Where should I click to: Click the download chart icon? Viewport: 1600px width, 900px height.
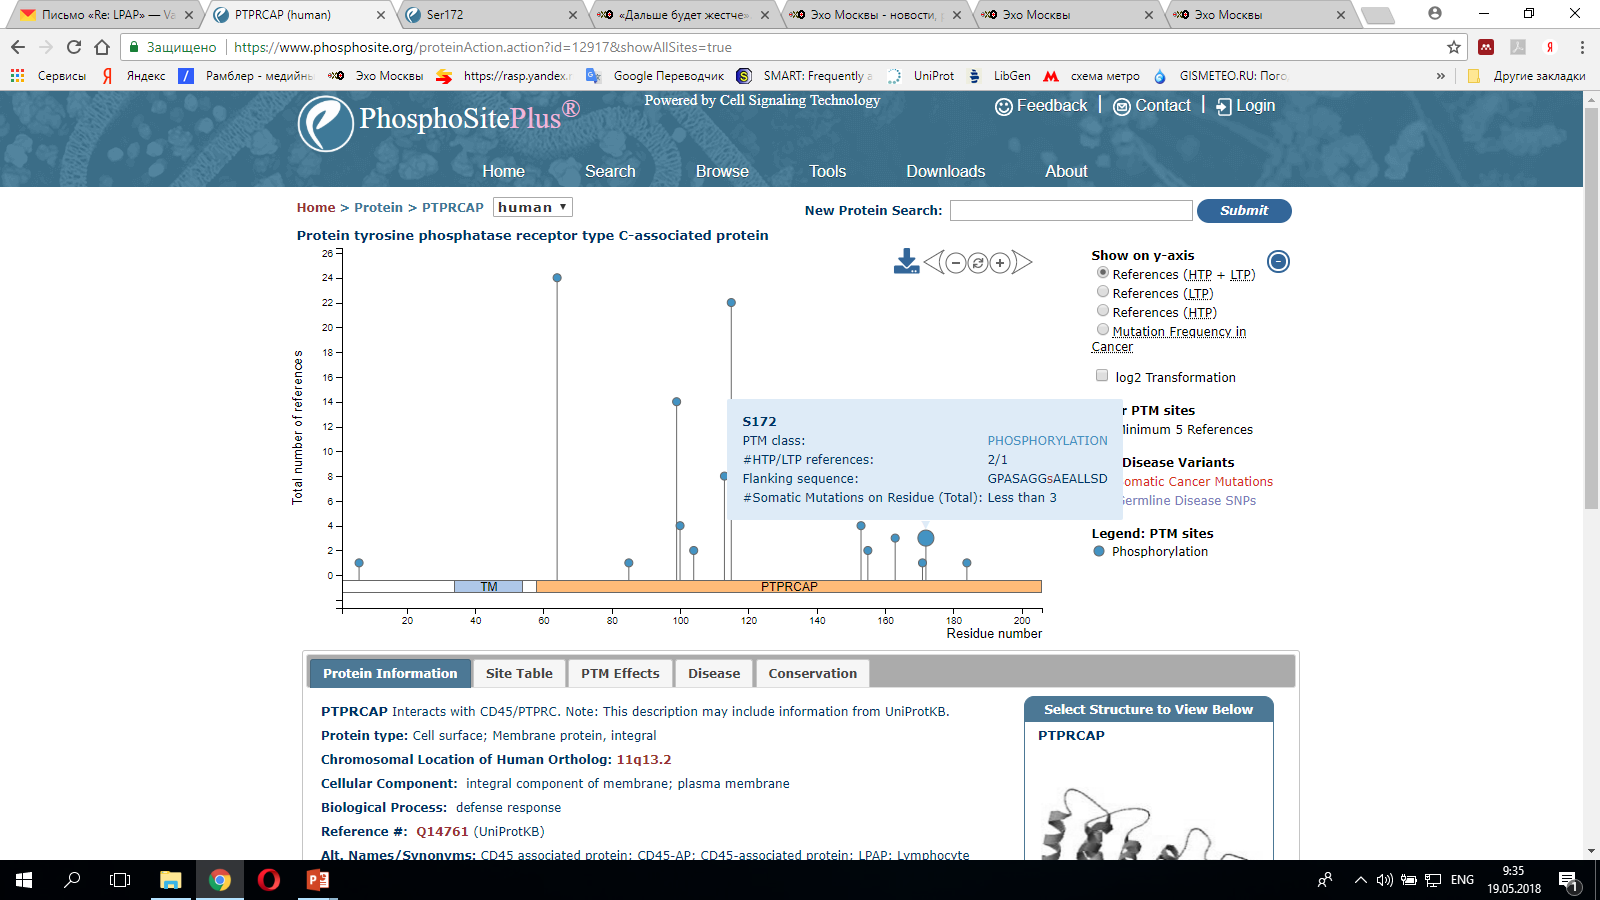tap(906, 261)
